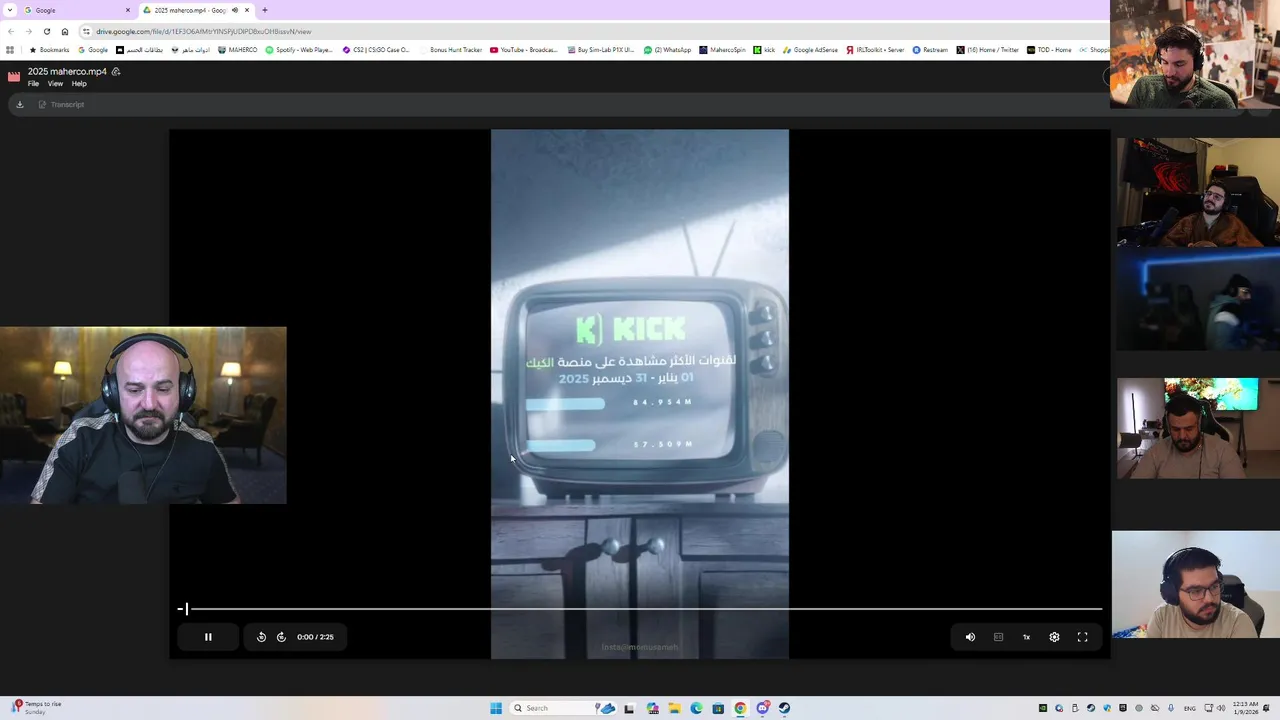This screenshot has width=1280, height=720.
Task: Open Microsoft Store from taskbar
Action: click(x=718, y=708)
